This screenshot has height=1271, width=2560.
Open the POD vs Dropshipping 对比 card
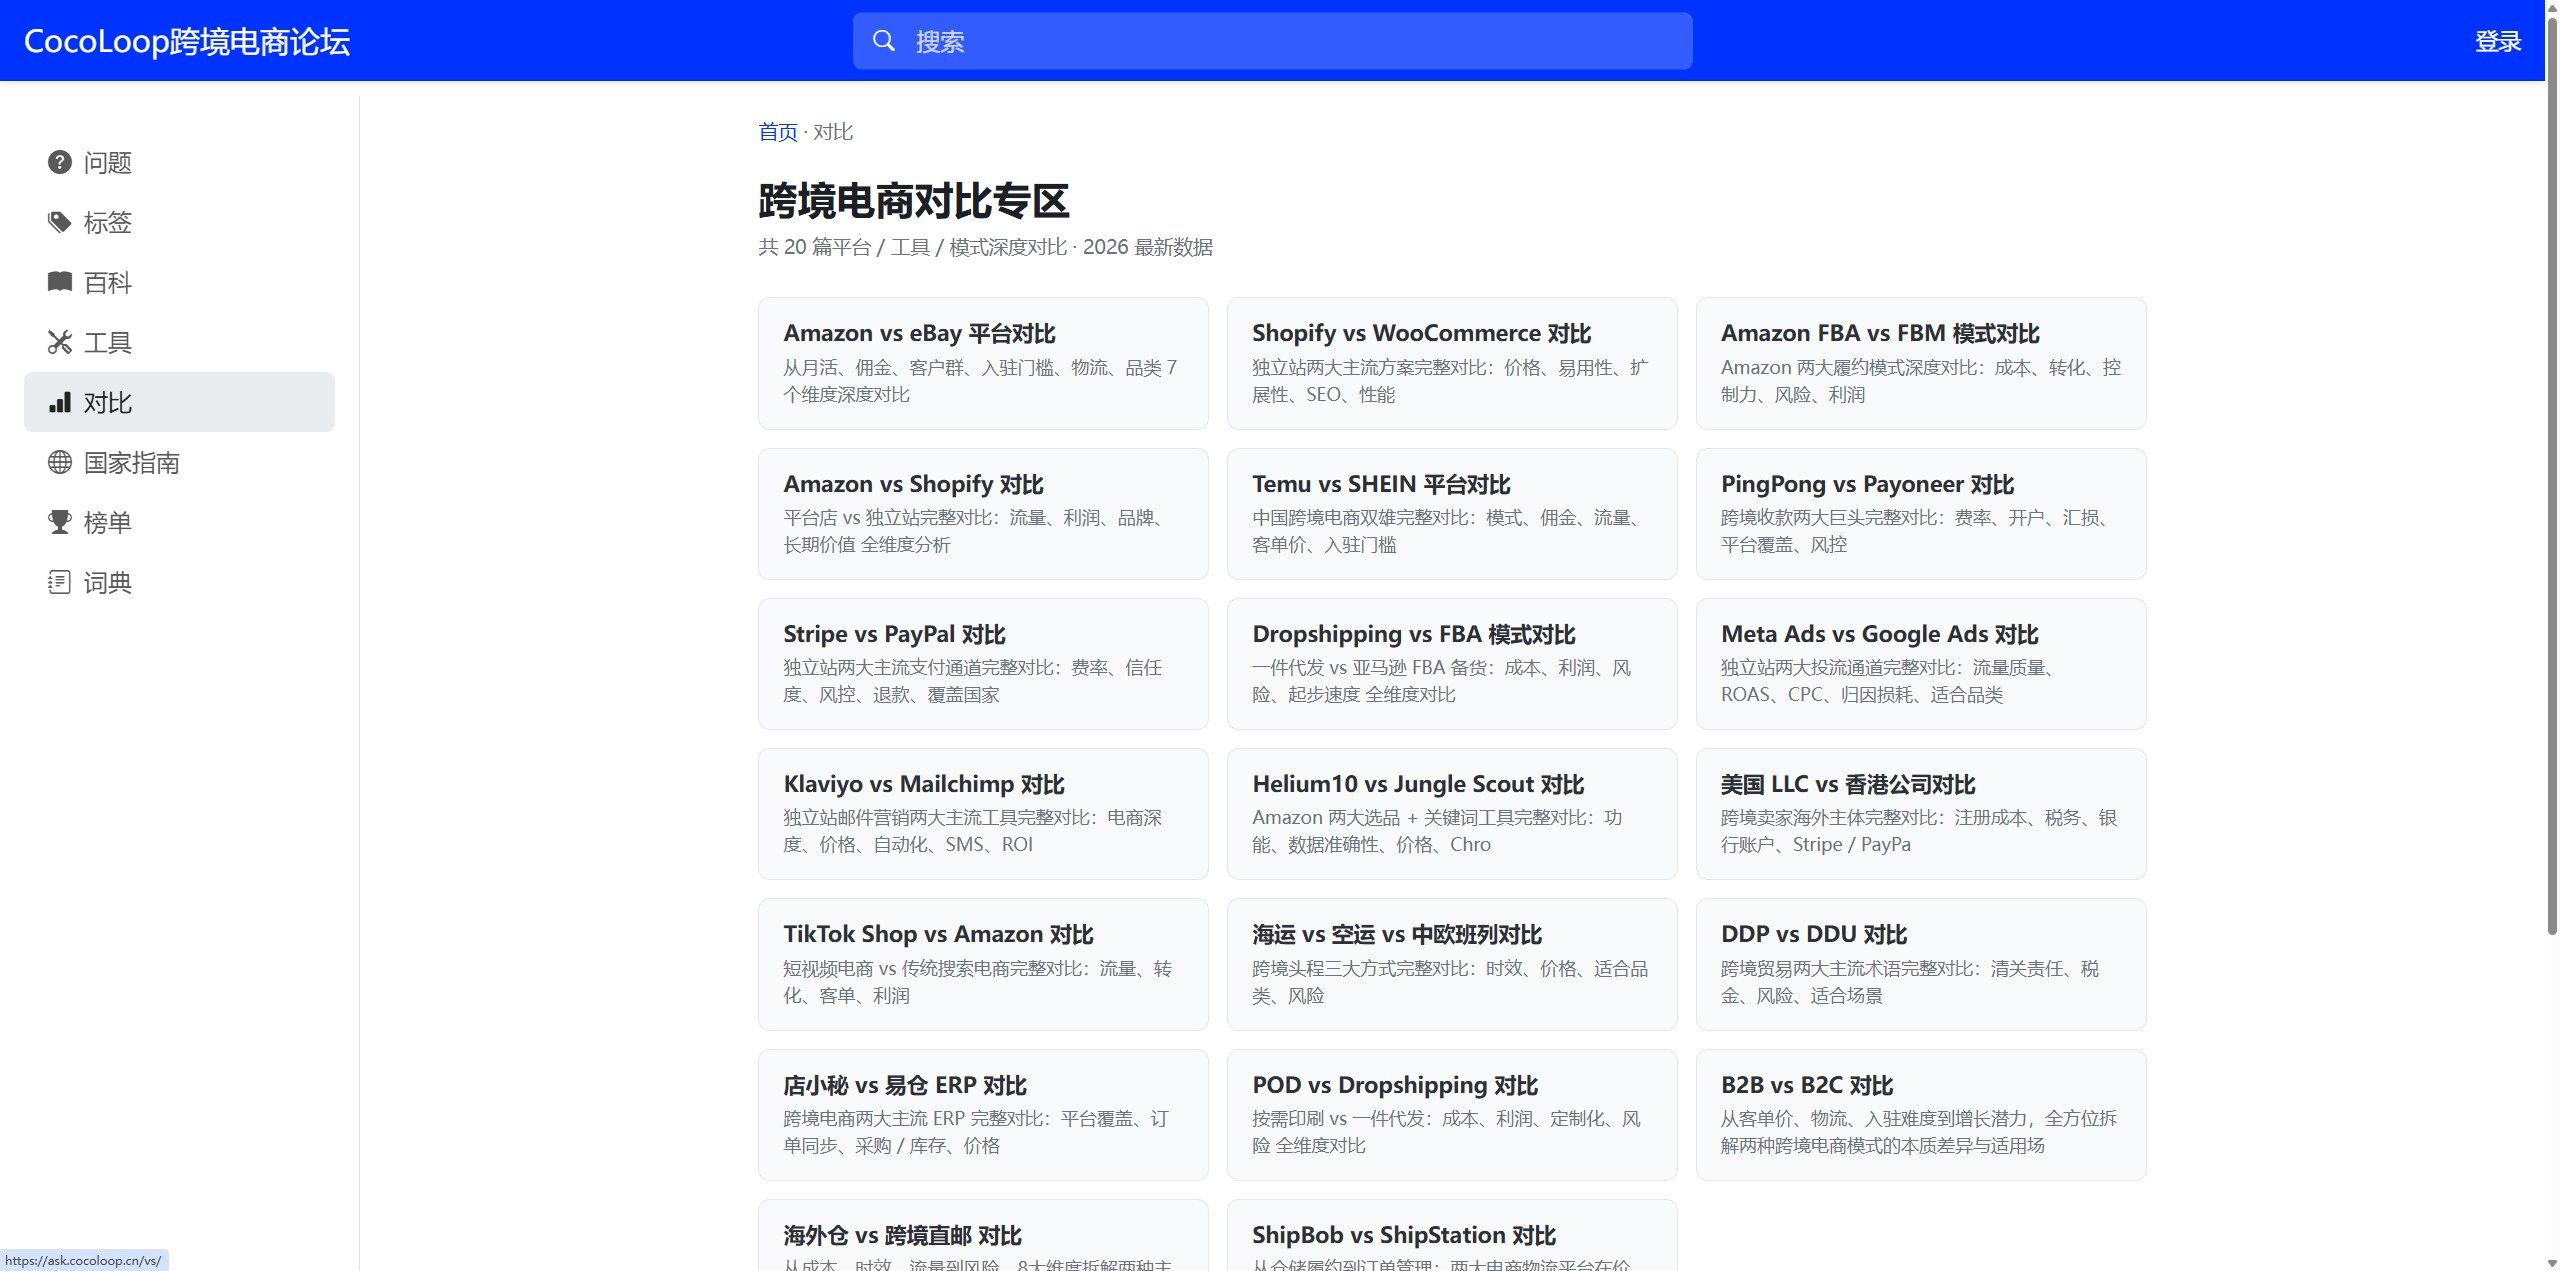[1452, 1115]
